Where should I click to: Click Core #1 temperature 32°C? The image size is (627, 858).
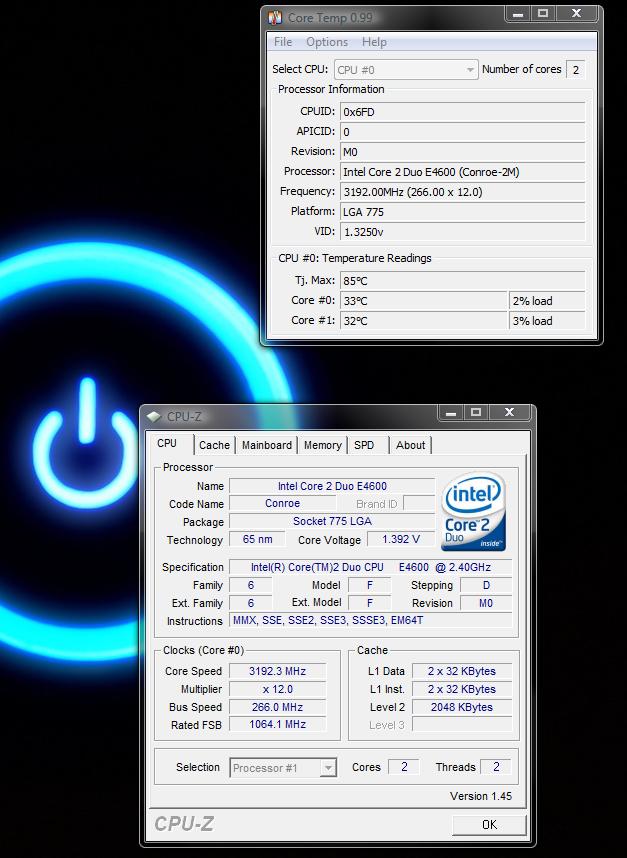pyautogui.click(x=423, y=321)
